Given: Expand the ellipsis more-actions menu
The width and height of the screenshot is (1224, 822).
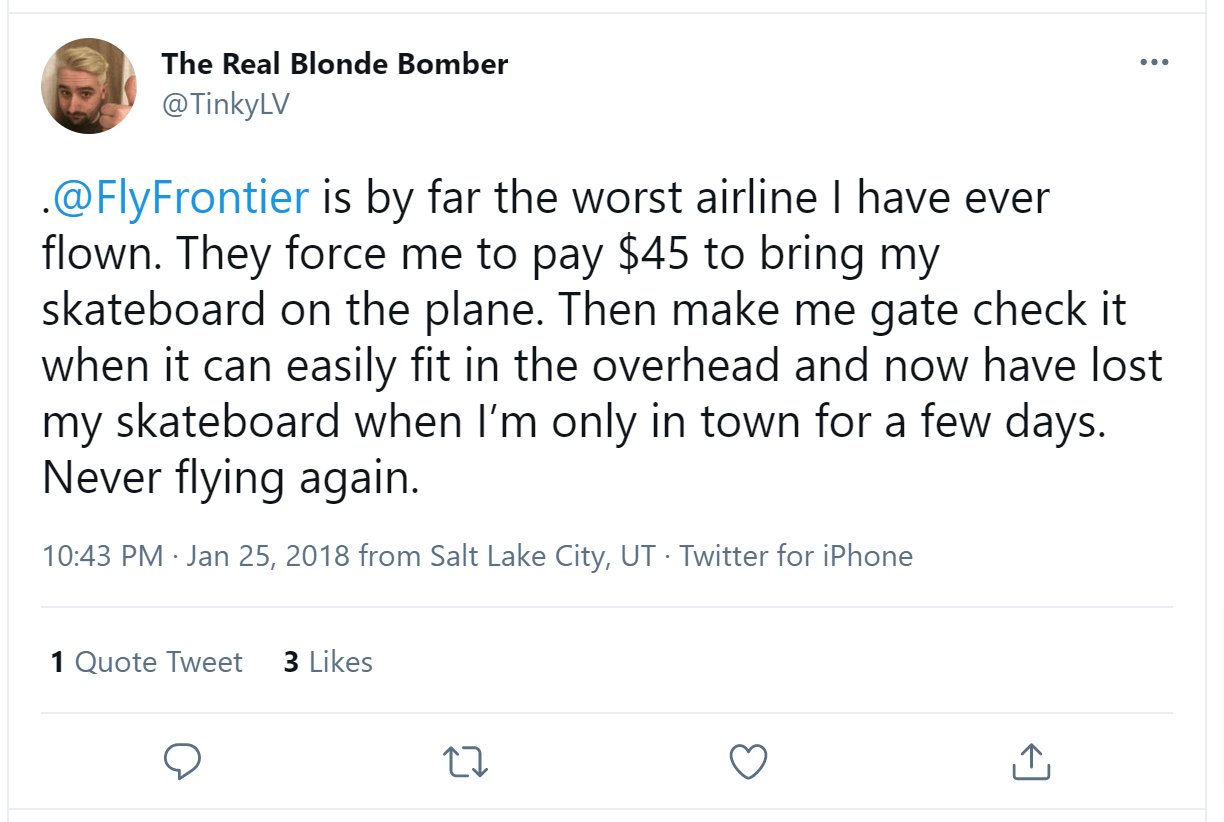Looking at the screenshot, I should [1155, 62].
